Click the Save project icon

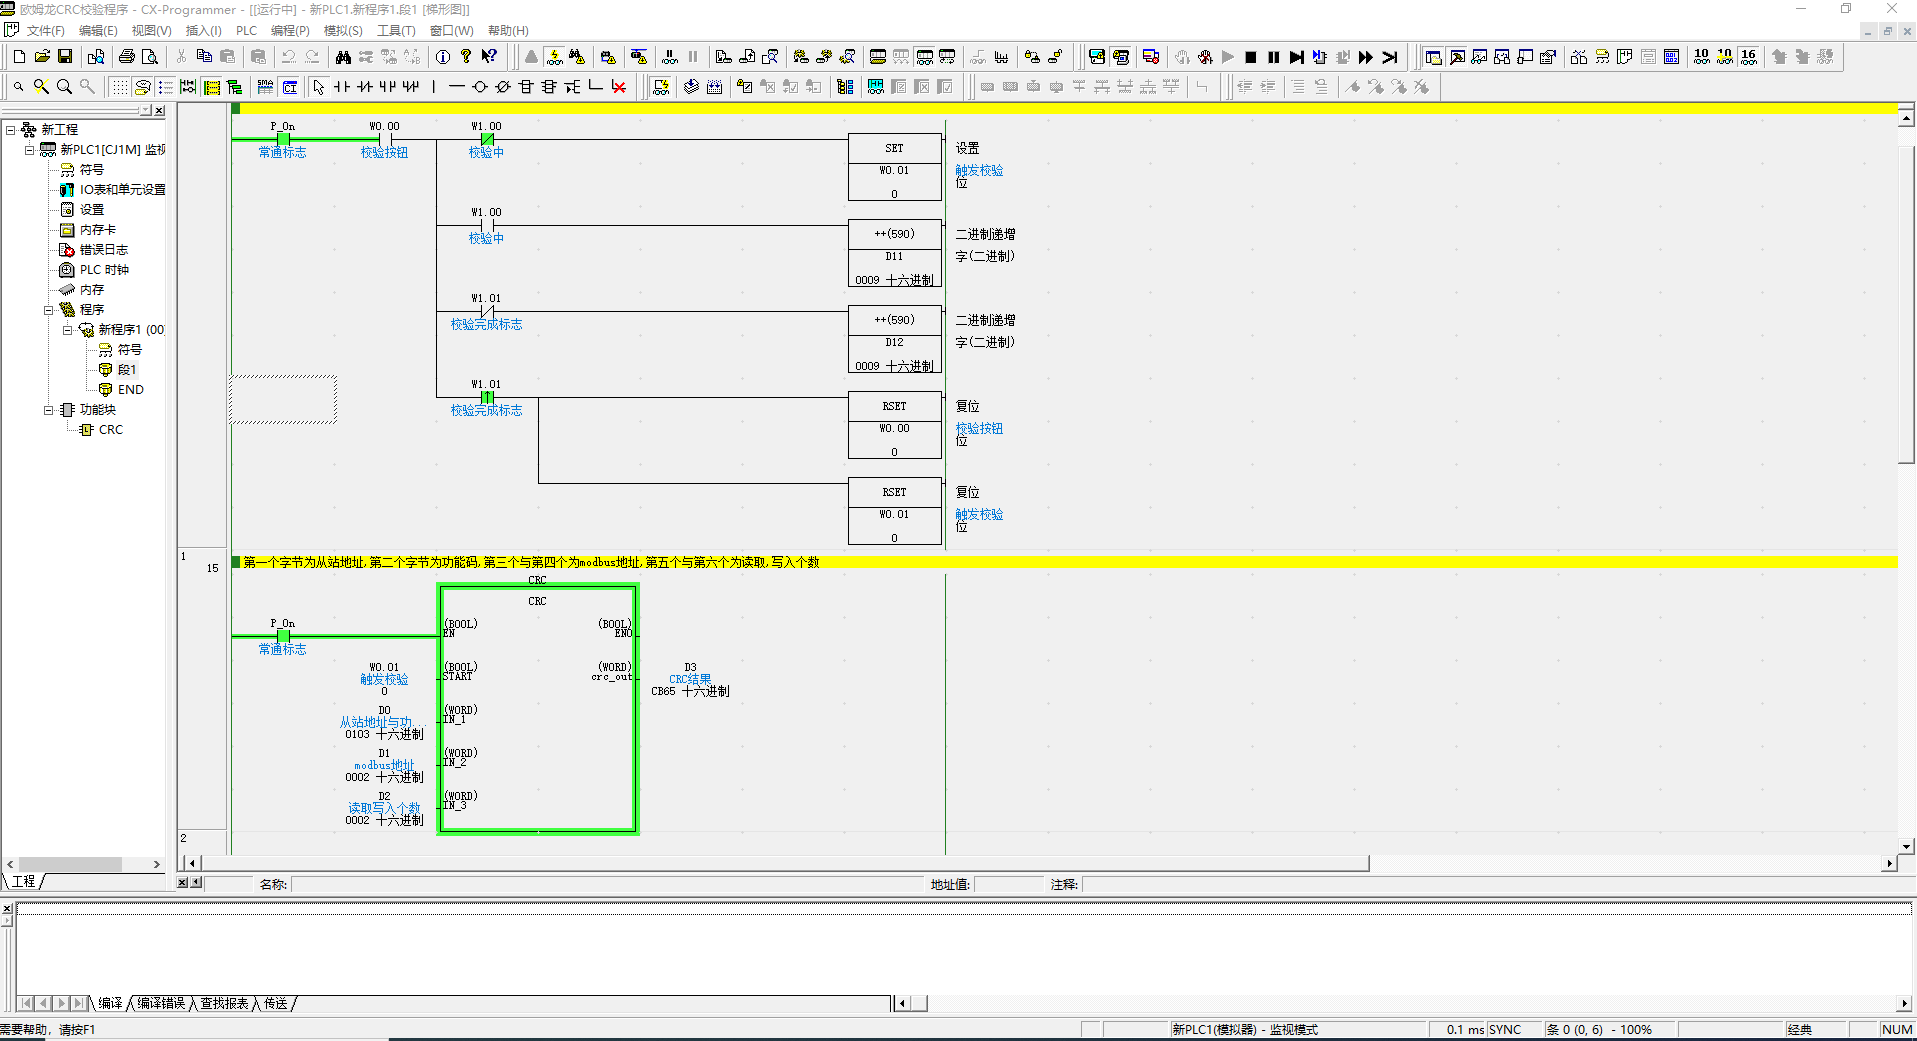click(65, 57)
